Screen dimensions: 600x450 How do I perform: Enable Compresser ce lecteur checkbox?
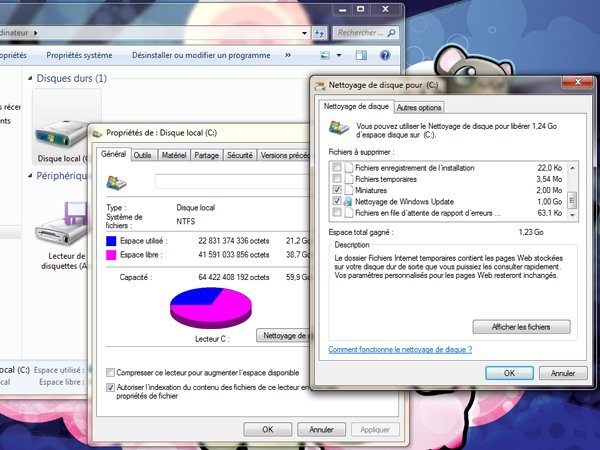tap(110, 372)
